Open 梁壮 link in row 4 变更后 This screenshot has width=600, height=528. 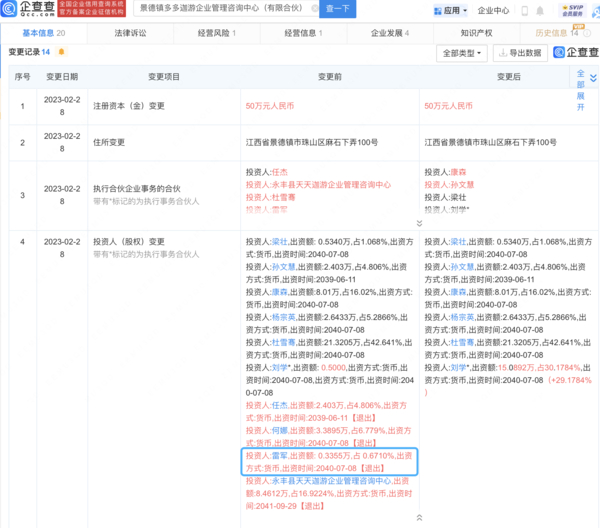click(458, 242)
